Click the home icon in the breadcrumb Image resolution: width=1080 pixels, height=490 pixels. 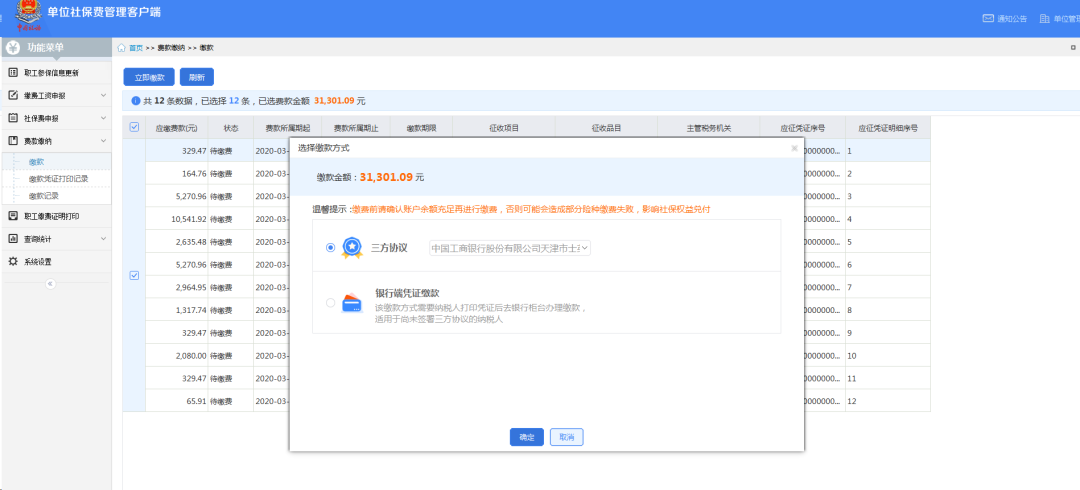coord(121,48)
